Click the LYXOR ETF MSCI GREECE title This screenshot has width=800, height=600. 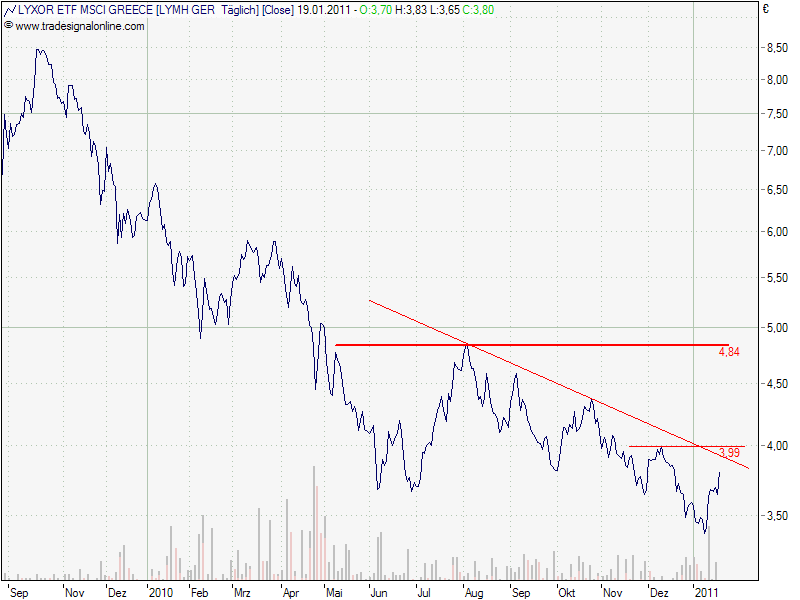point(85,10)
